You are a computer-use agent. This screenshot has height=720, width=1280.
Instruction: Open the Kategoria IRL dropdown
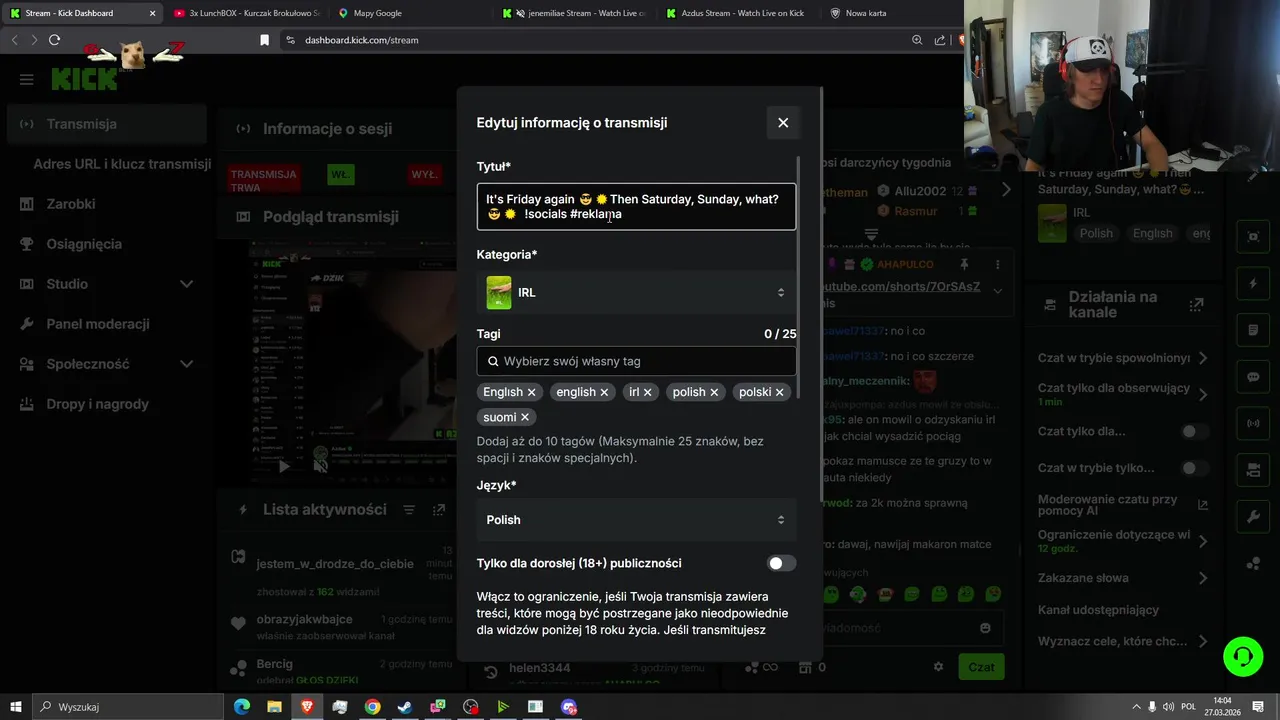pos(636,292)
